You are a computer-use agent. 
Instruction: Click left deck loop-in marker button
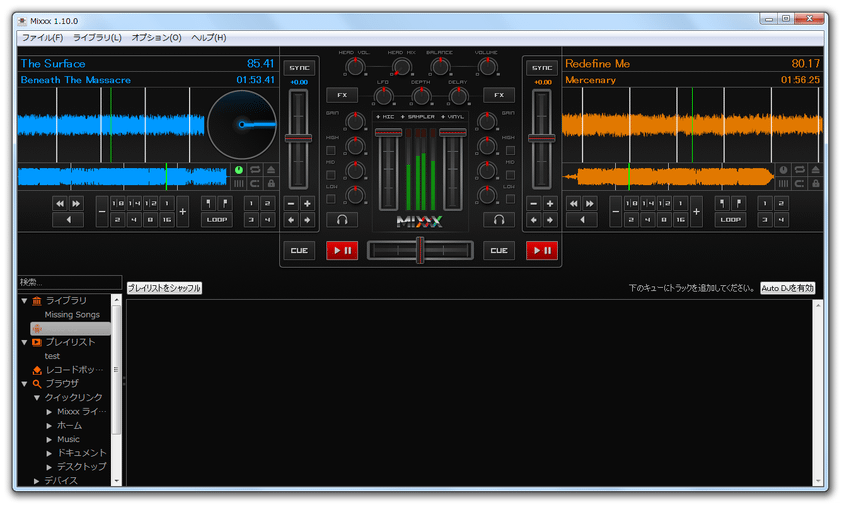[x=209, y=204]
